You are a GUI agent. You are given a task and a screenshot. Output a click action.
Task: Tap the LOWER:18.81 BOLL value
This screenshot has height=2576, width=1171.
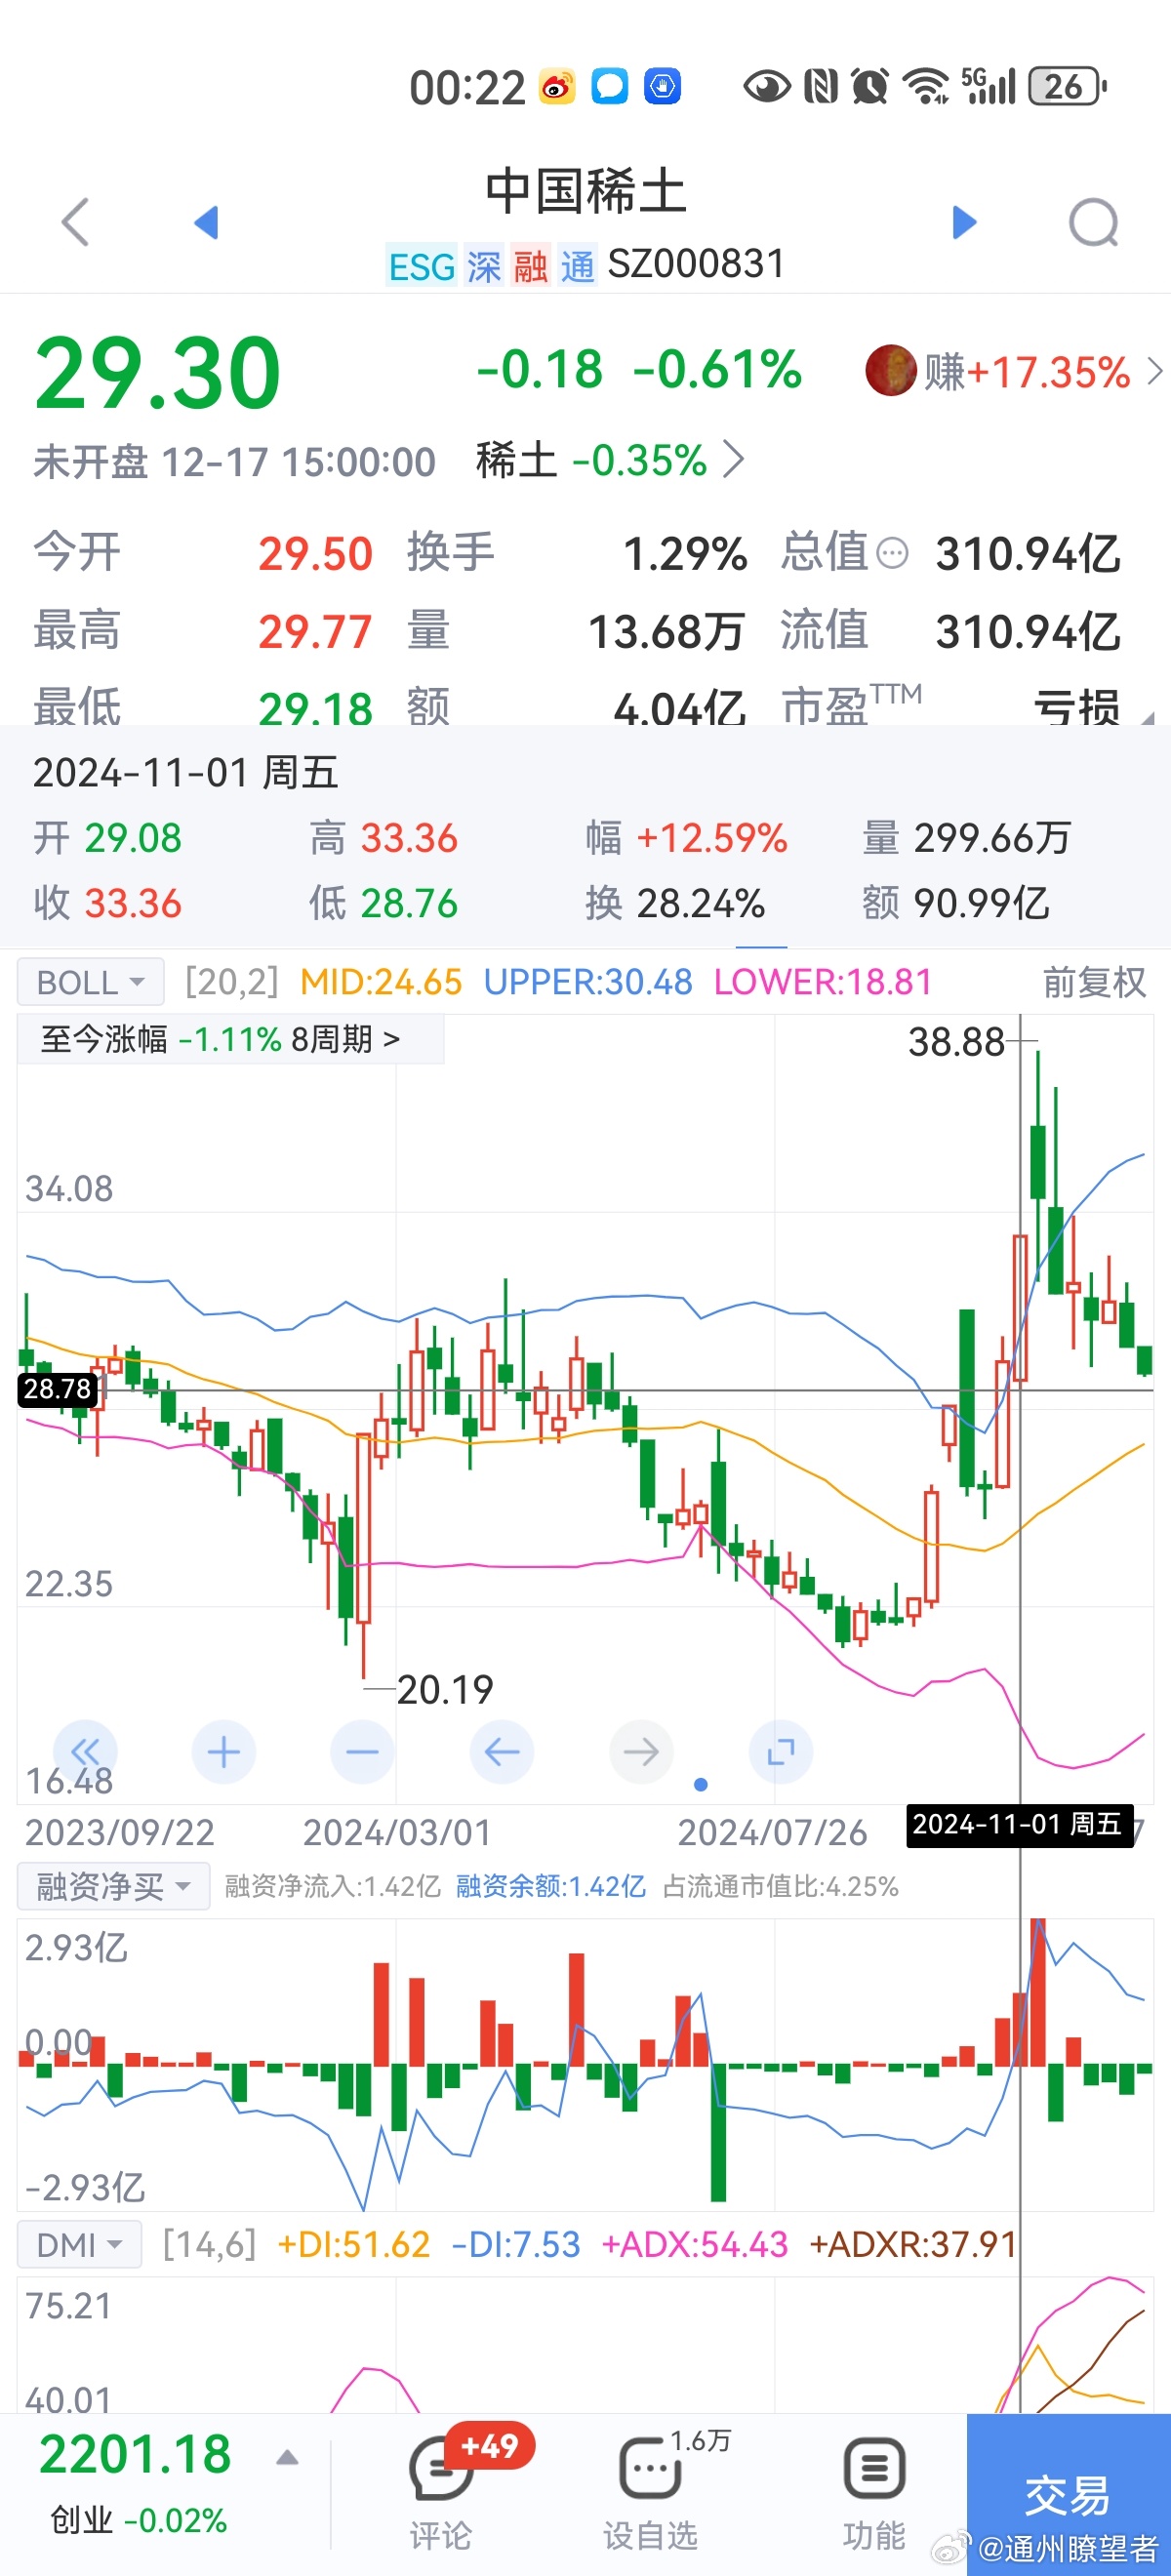(x=823, y=982)
